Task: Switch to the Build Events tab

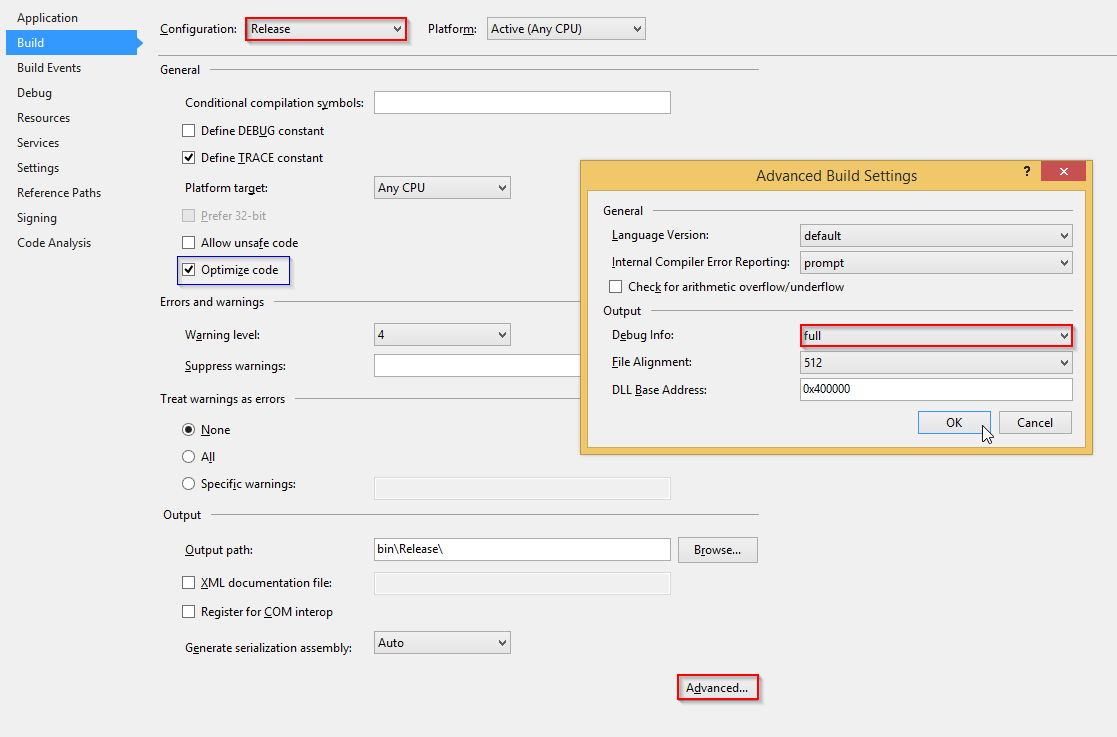Action: 48,68
